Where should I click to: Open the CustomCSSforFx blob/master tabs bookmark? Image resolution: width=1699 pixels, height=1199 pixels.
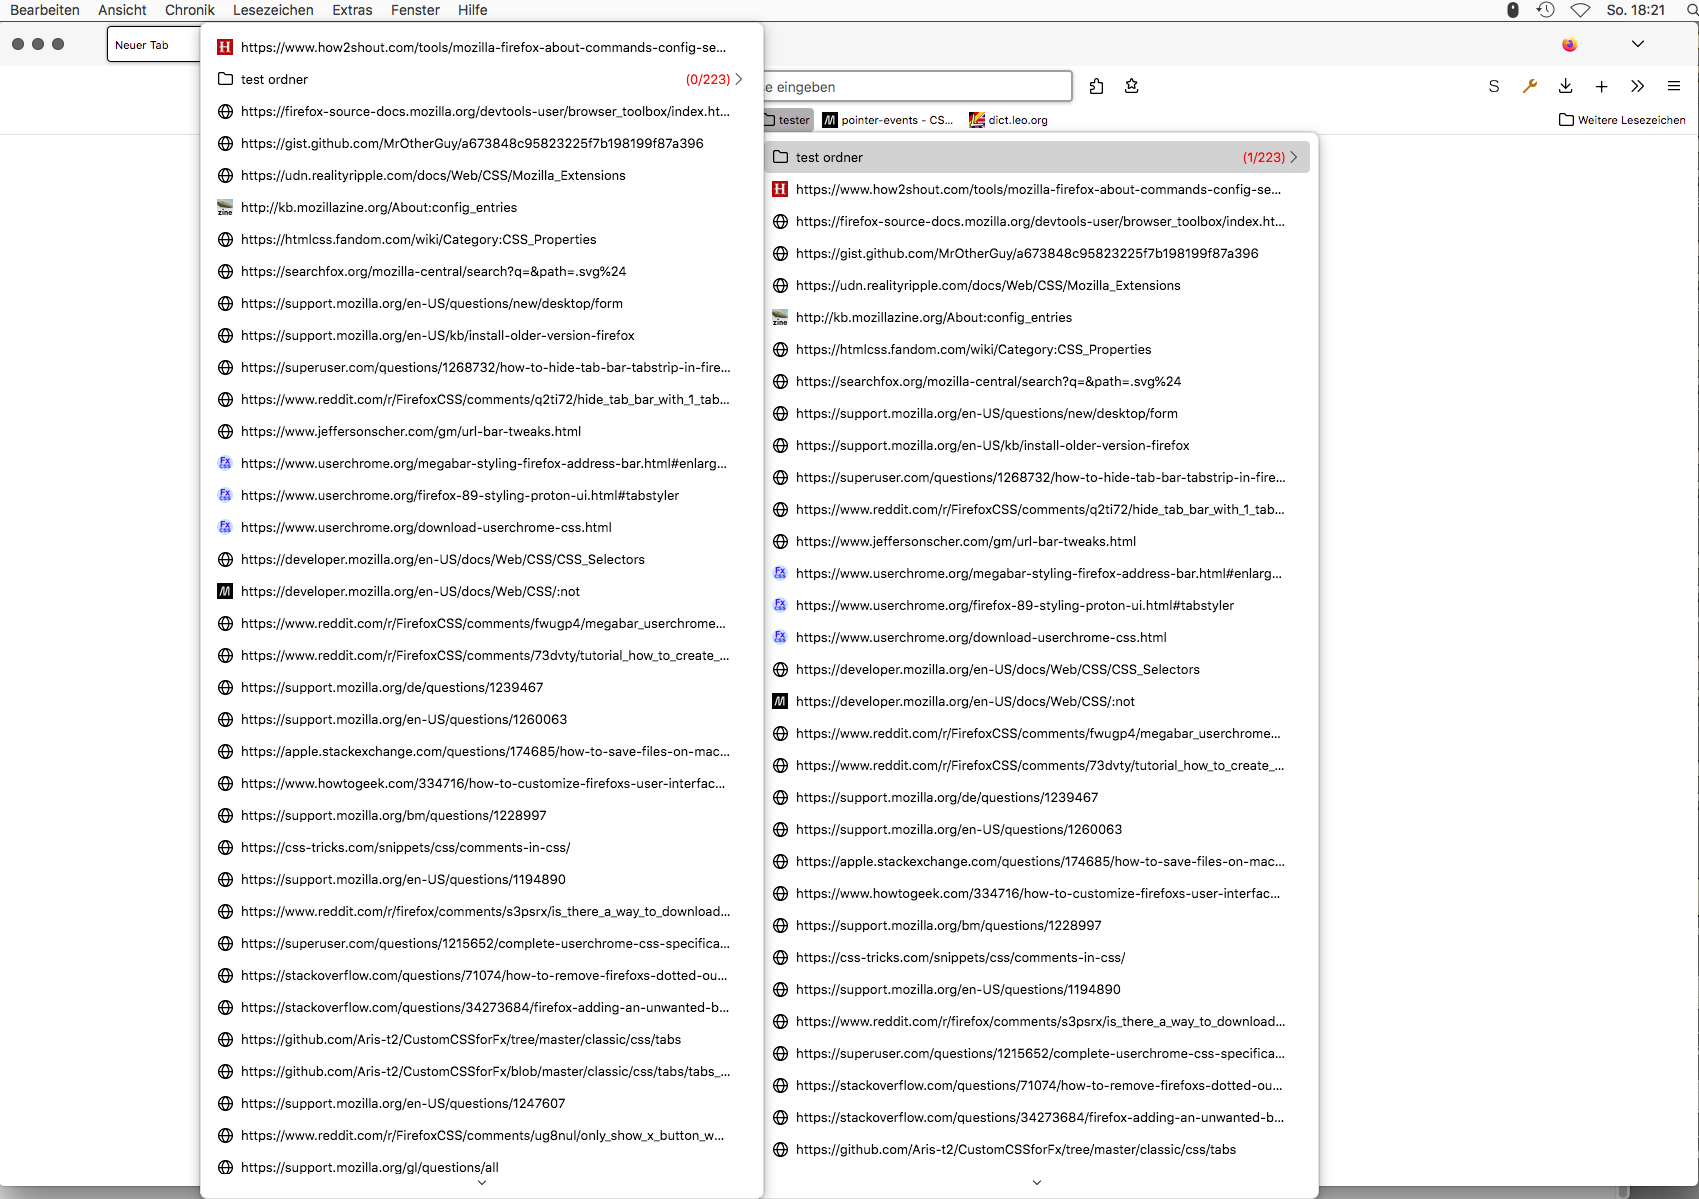click(482, 1071)
